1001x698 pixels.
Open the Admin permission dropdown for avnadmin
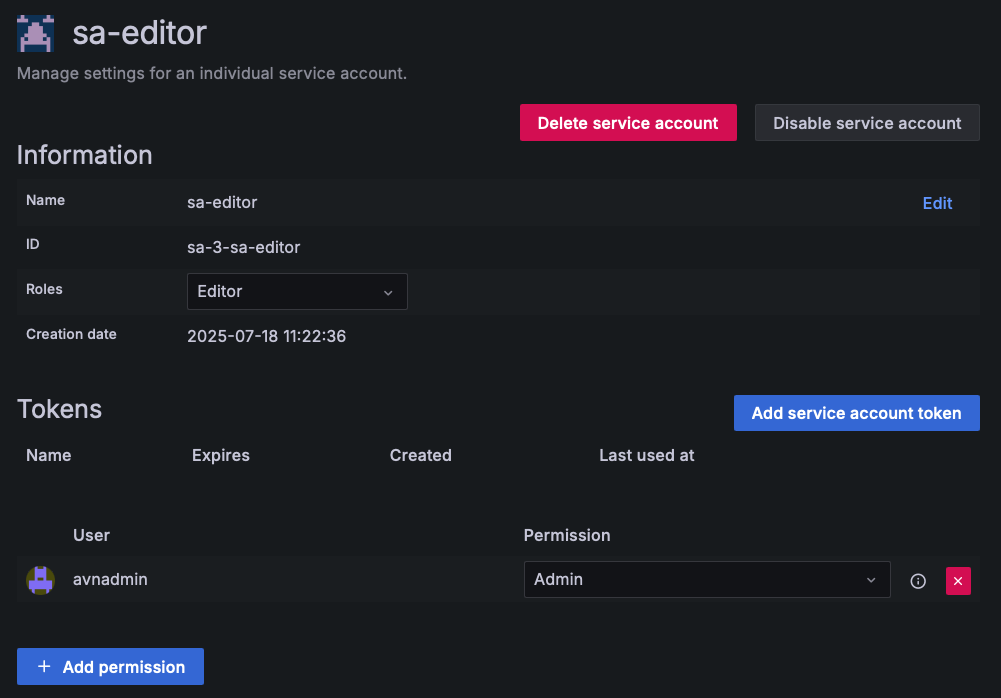[707, 579]
